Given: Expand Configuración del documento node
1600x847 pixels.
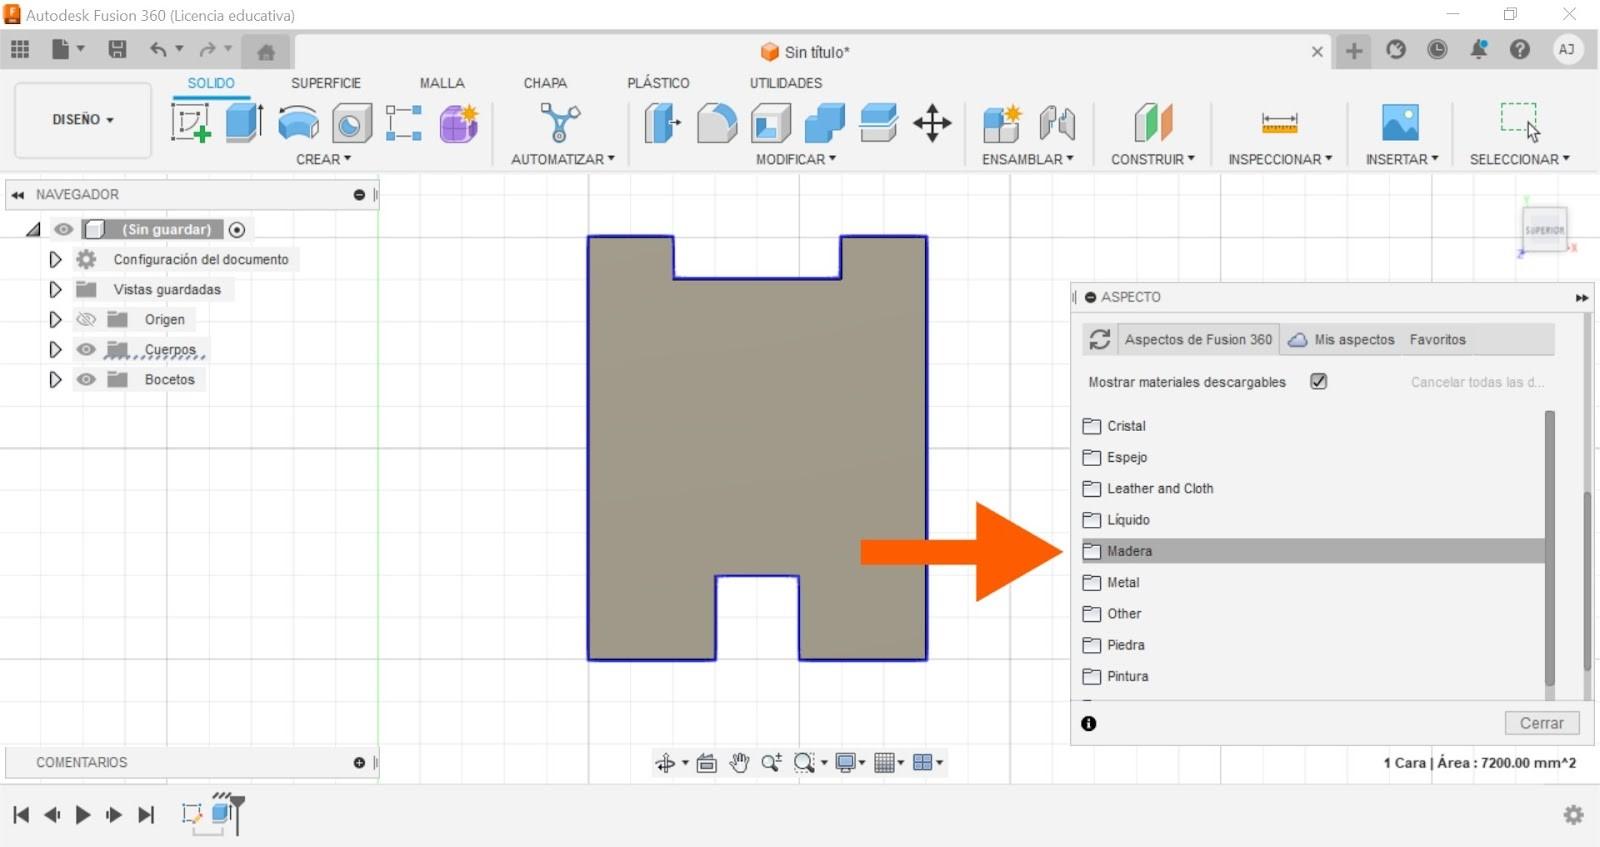Looking at the screenshot, I should click(x=55, y=259).
